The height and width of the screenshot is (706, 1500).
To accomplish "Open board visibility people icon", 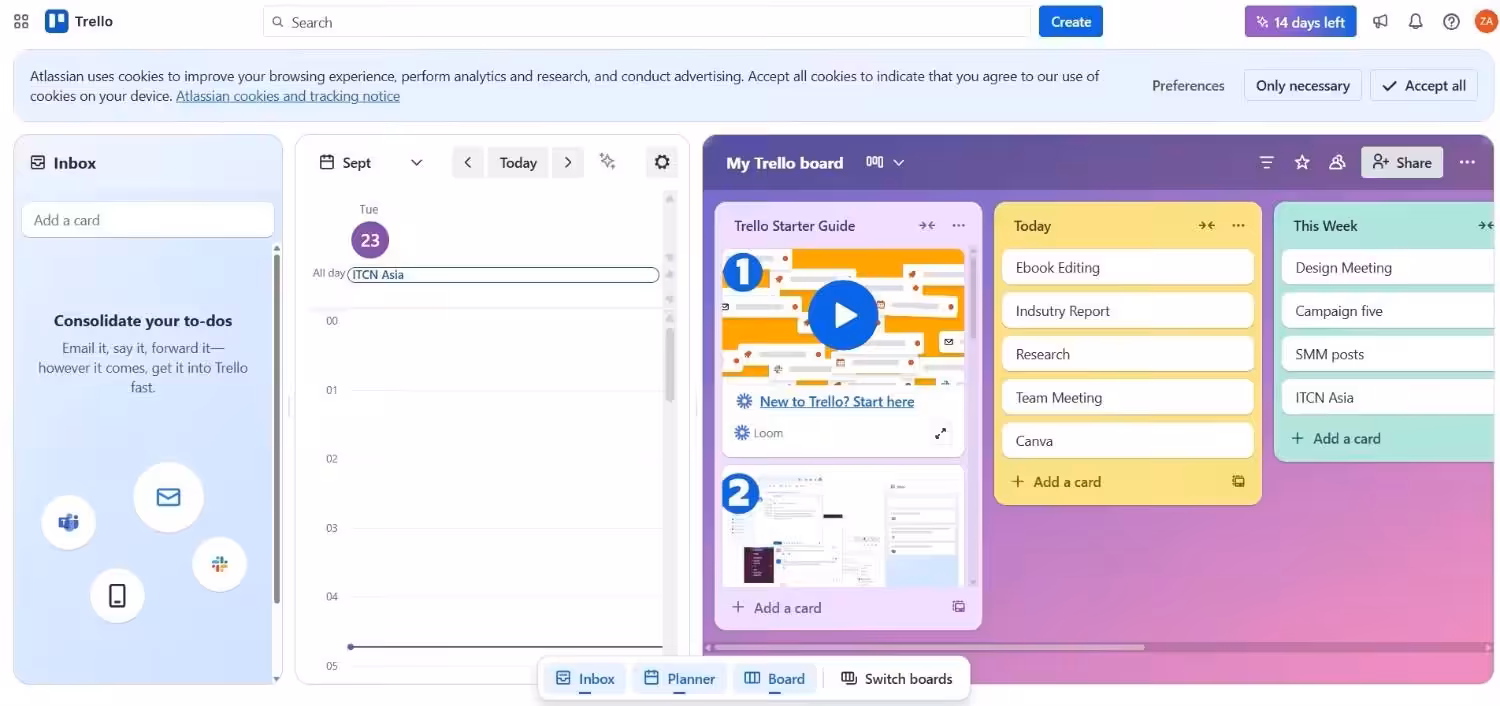I will click(x=1337, y=162).
